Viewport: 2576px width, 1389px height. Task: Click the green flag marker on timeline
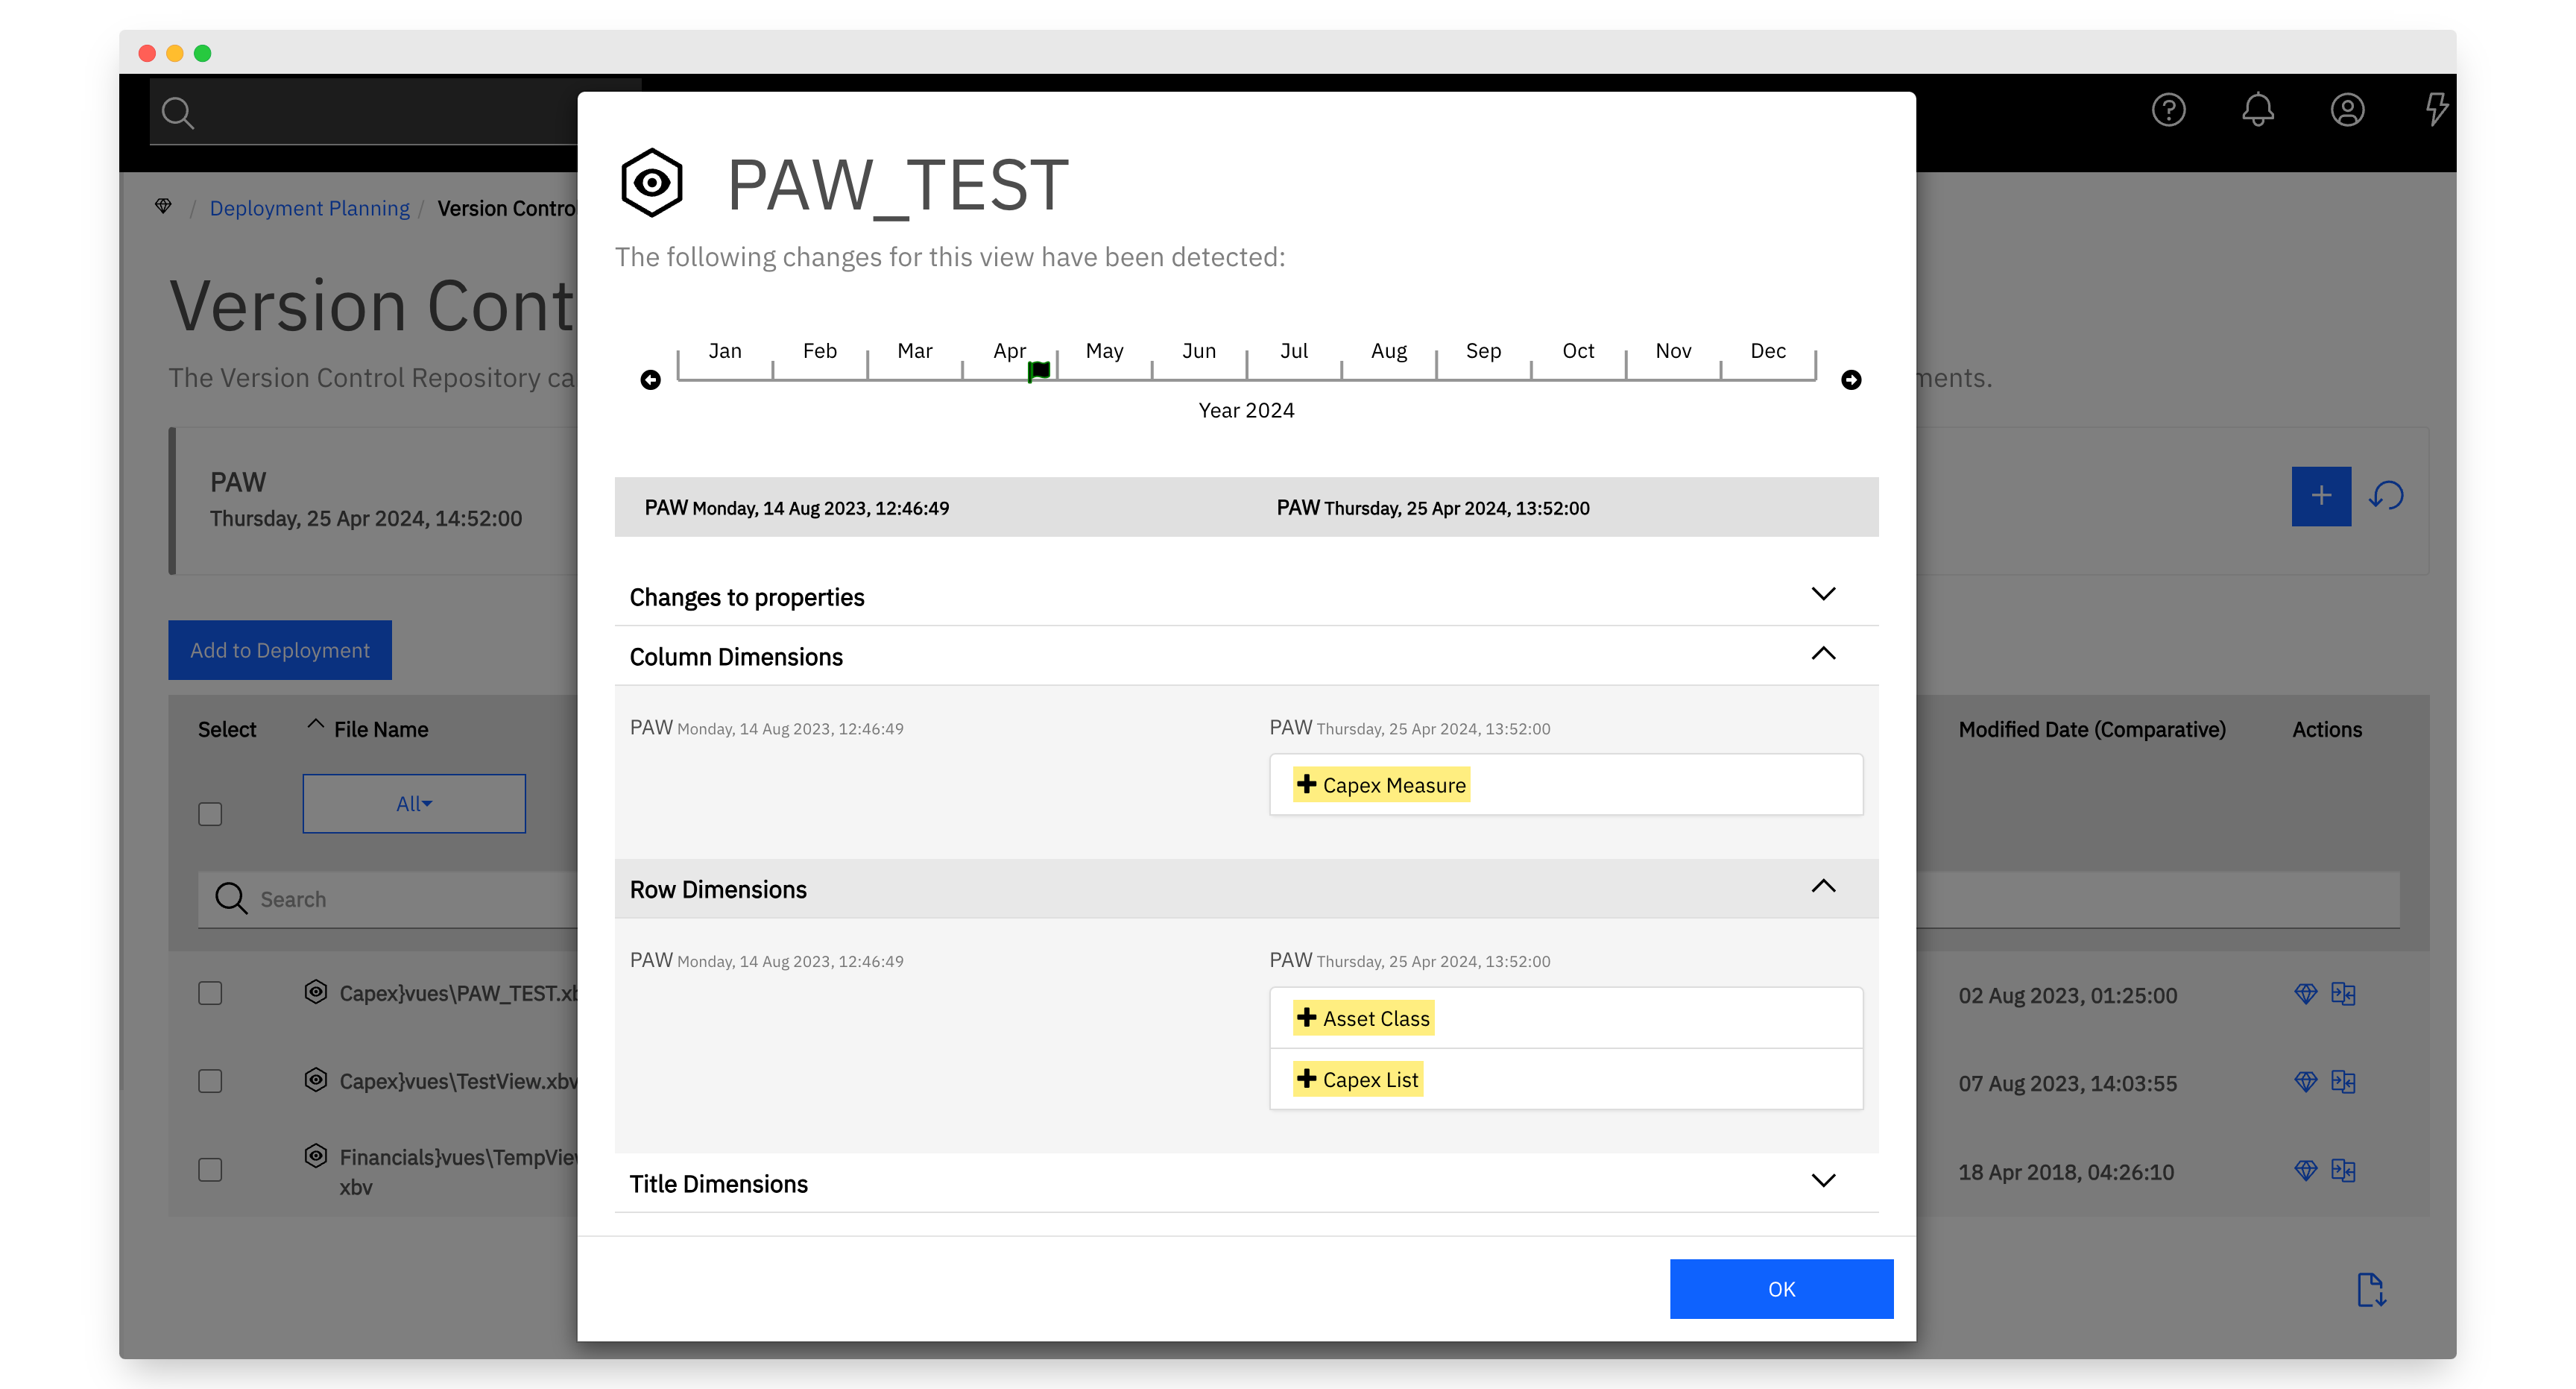[1039, 371]
